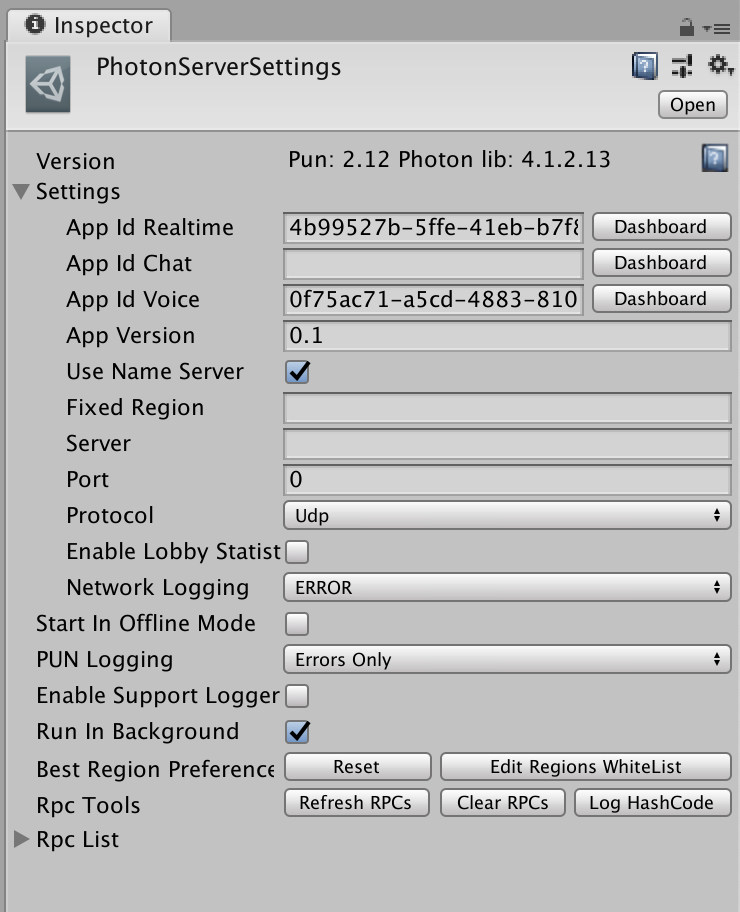
Task: Clear RPCs list
Action: (x=502, y=803)
